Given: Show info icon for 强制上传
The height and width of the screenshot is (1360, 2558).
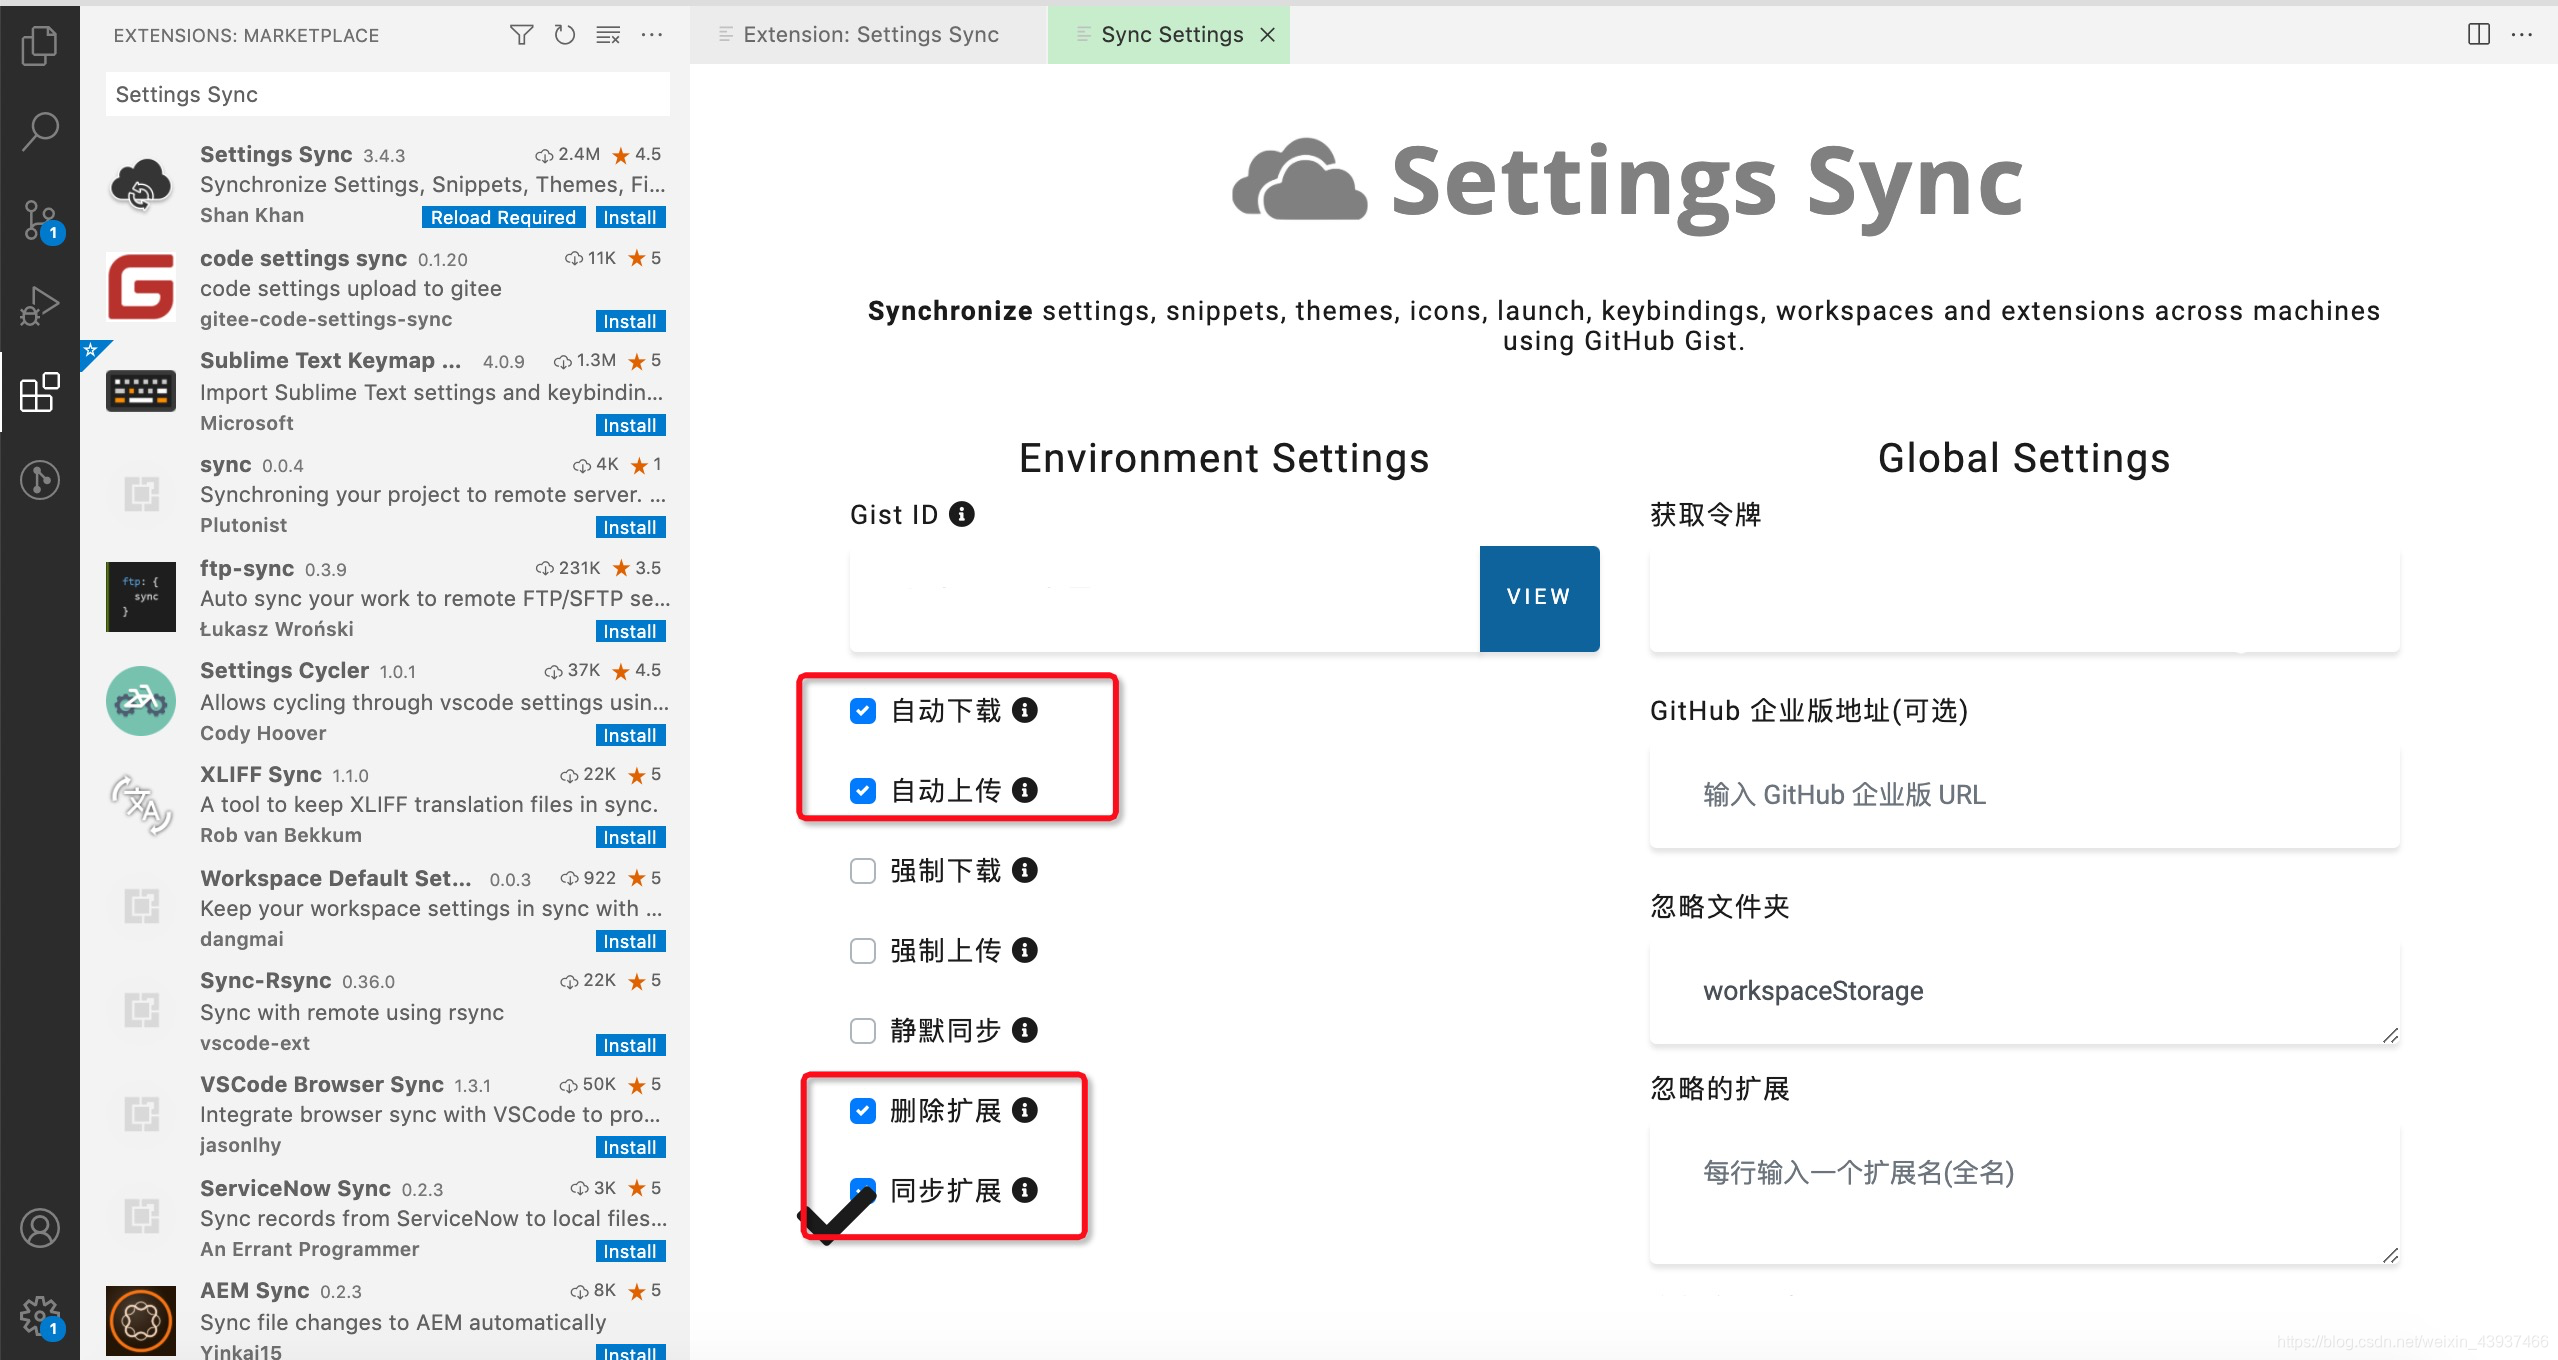Looking at the screenshot, I should 1025,950.
